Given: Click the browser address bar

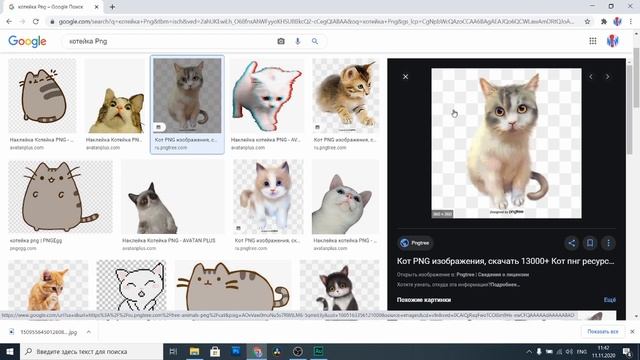Looking at the screenshot, I should (316, 22).
